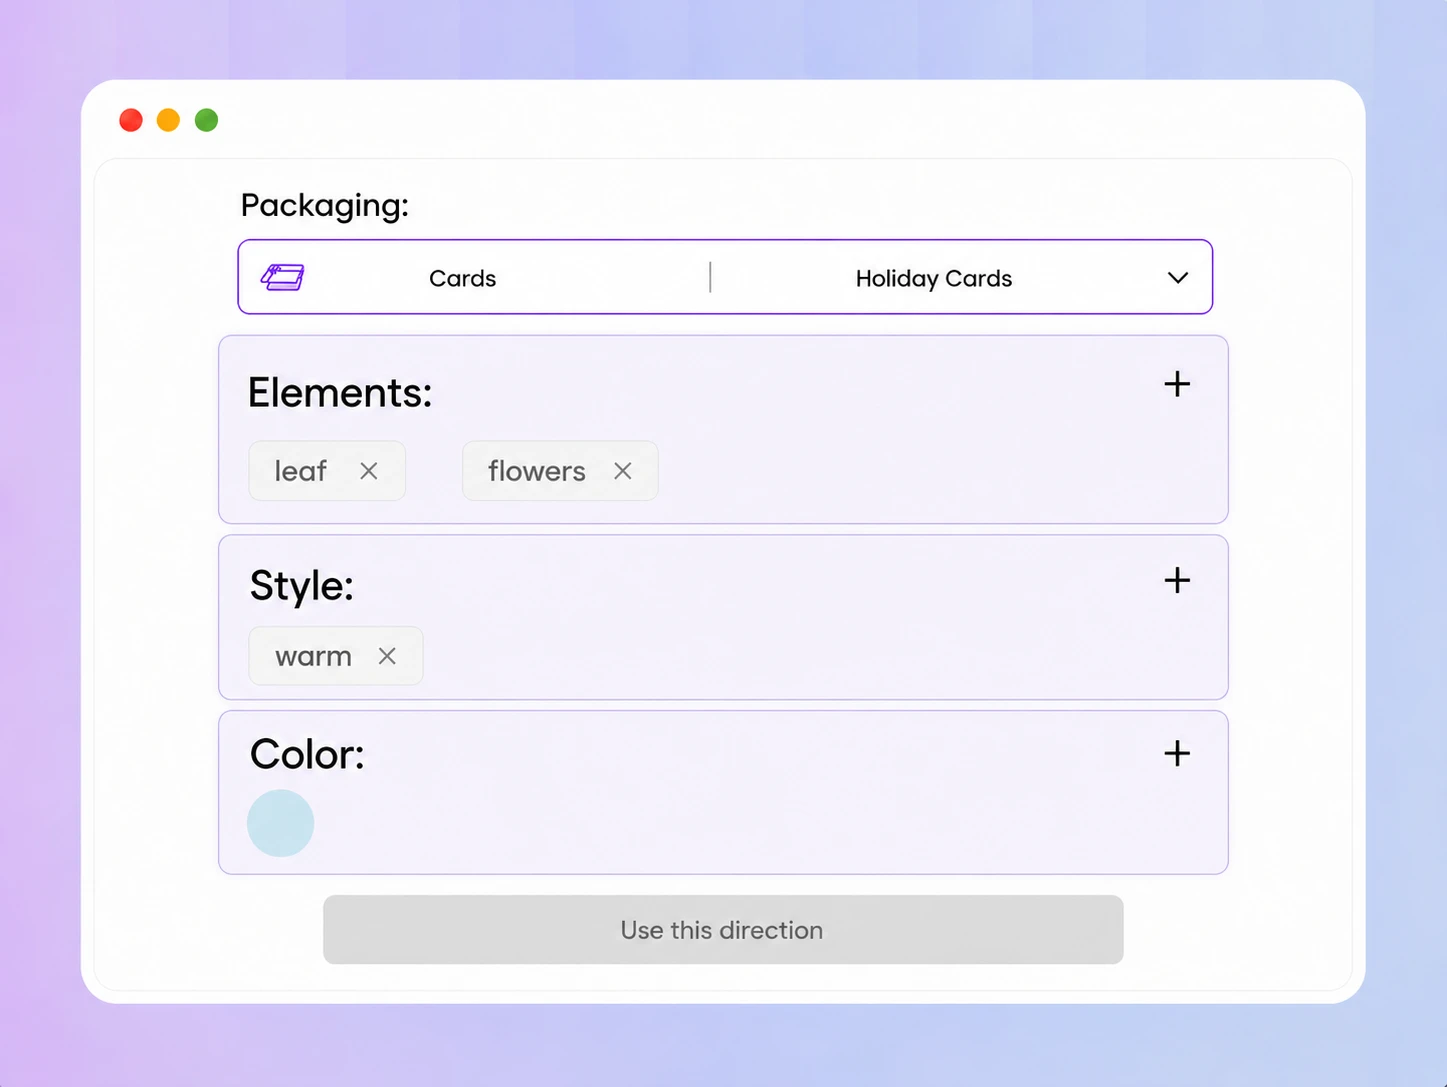
Task: Add a new style with plus icon
Action: click(1177, 580)
